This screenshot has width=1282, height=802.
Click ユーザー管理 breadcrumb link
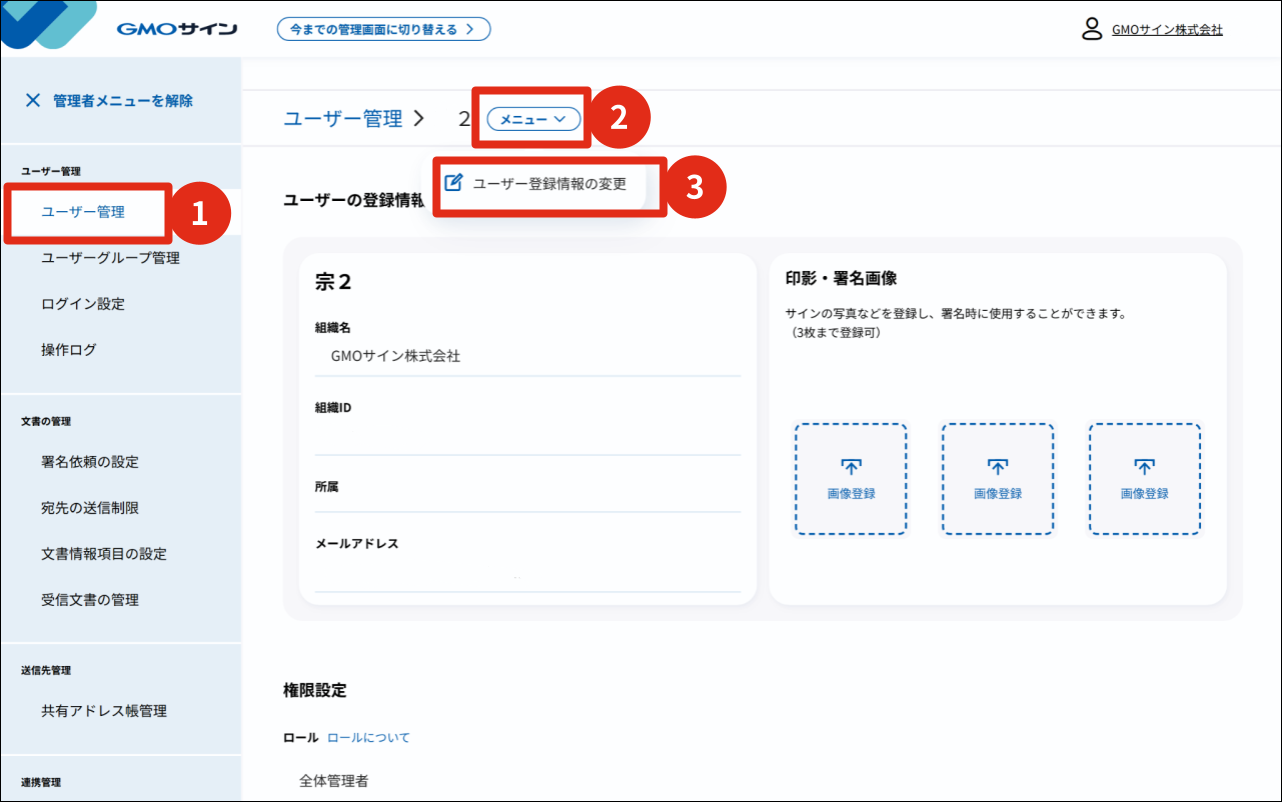[x=343, y=119]
